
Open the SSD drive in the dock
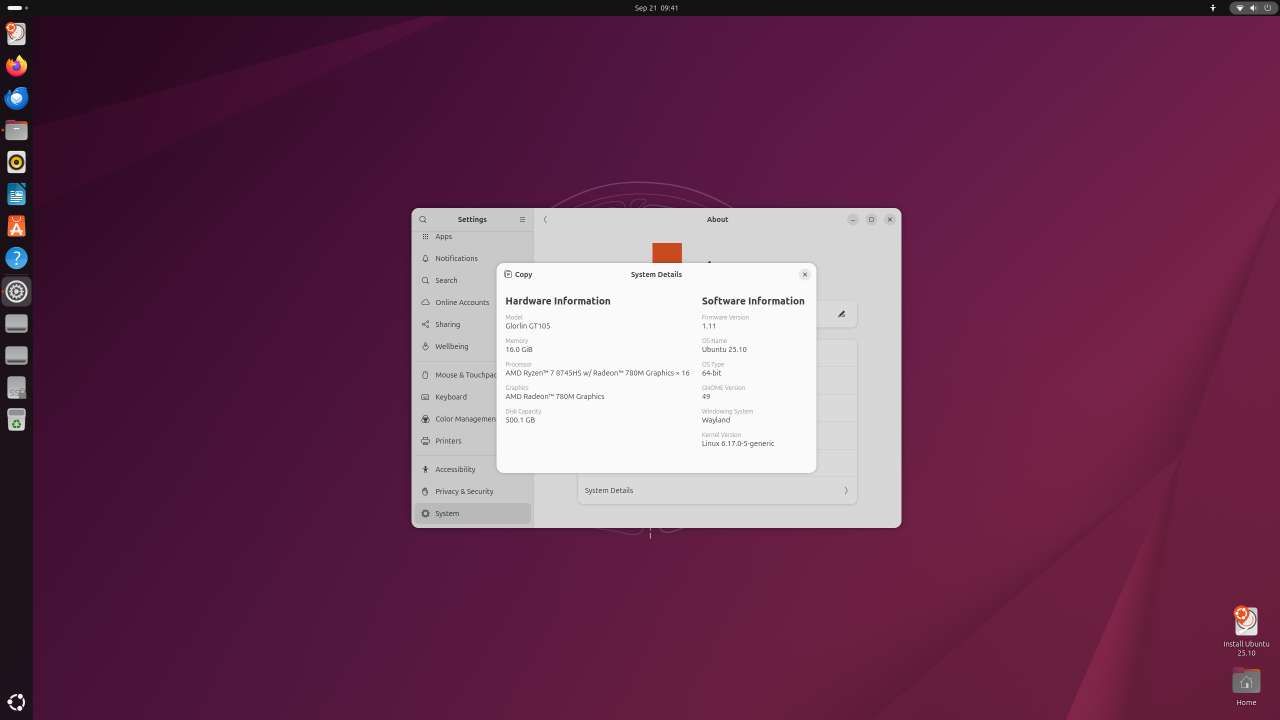16,388
